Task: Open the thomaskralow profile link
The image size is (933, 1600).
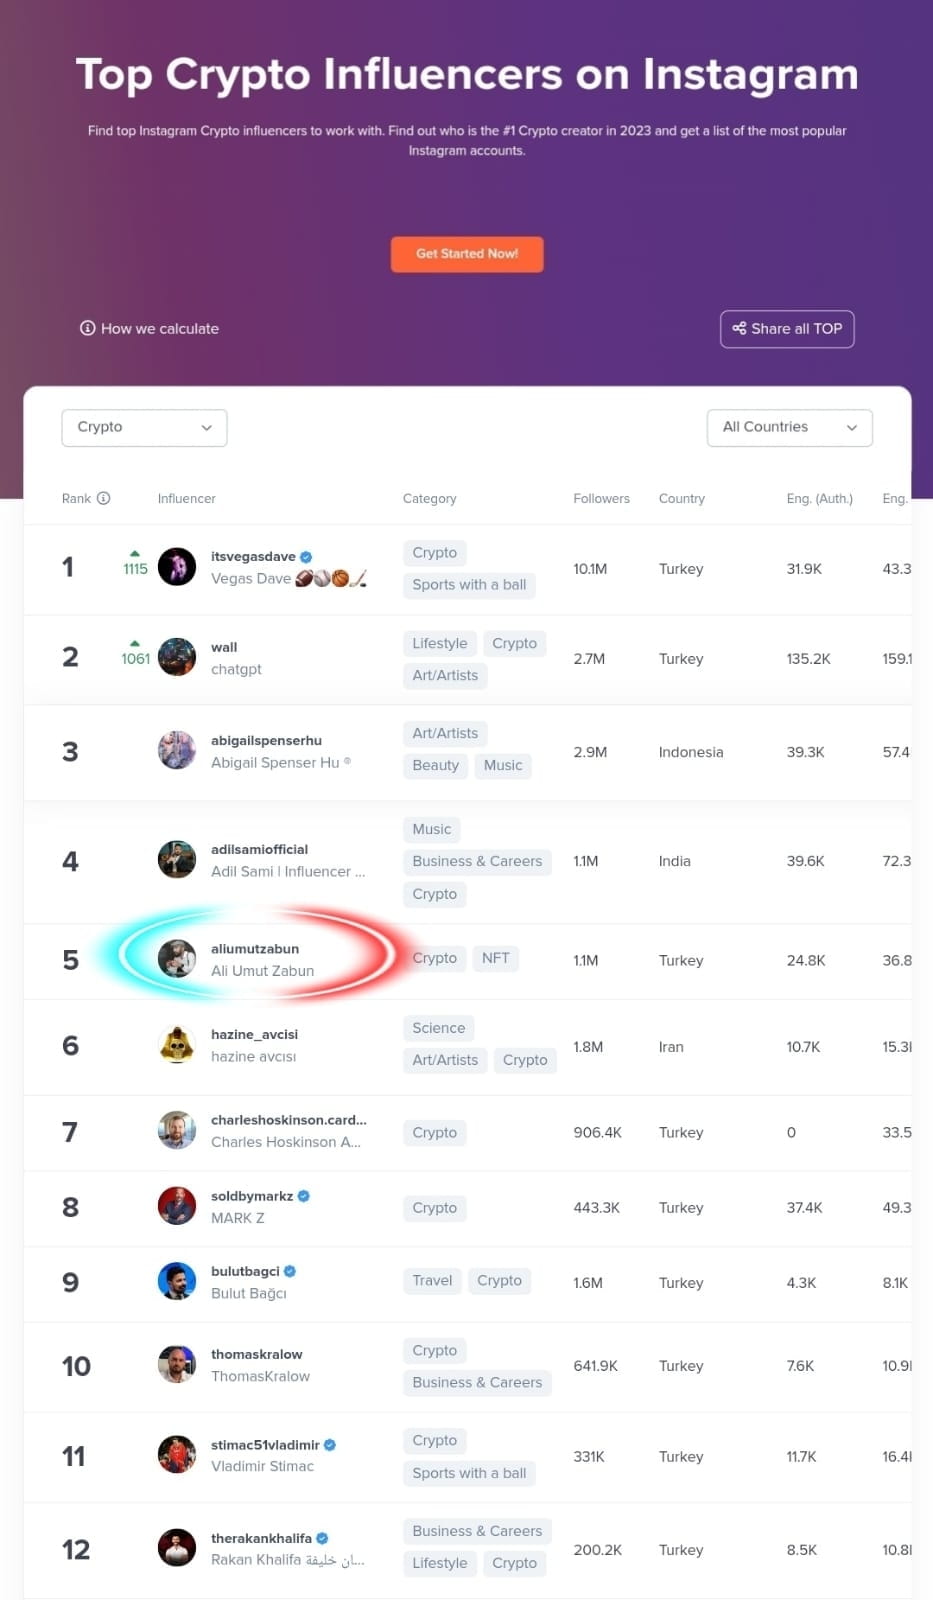Action: coord(256,1354)
